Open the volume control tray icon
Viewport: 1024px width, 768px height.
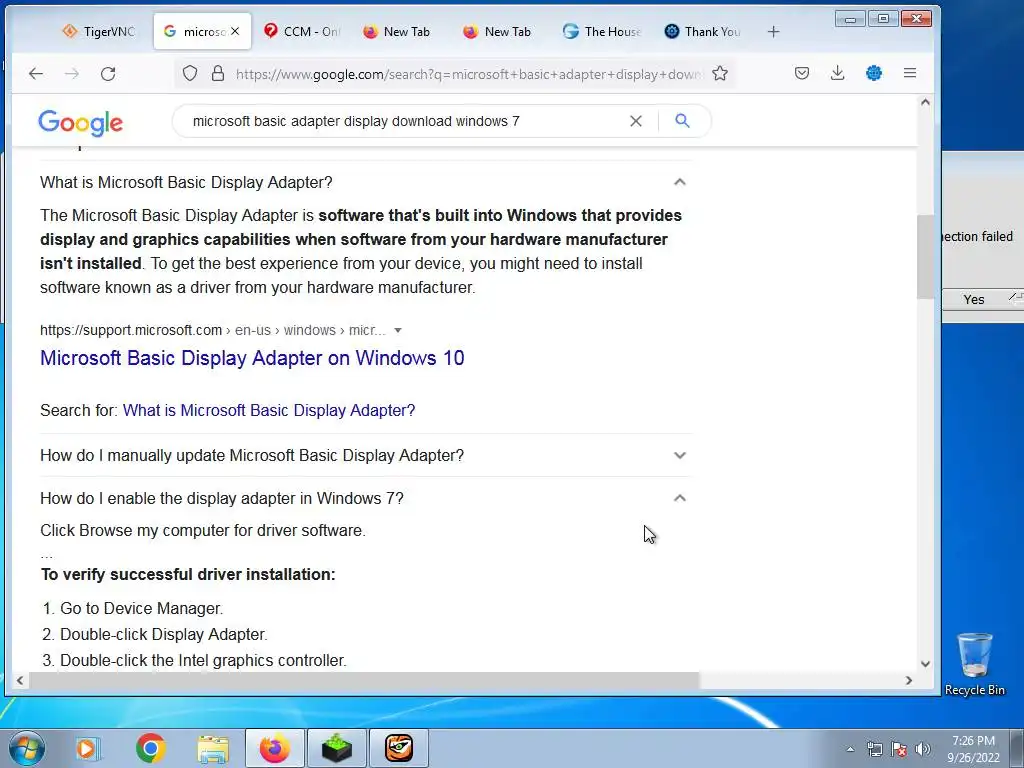coord(923,749)
